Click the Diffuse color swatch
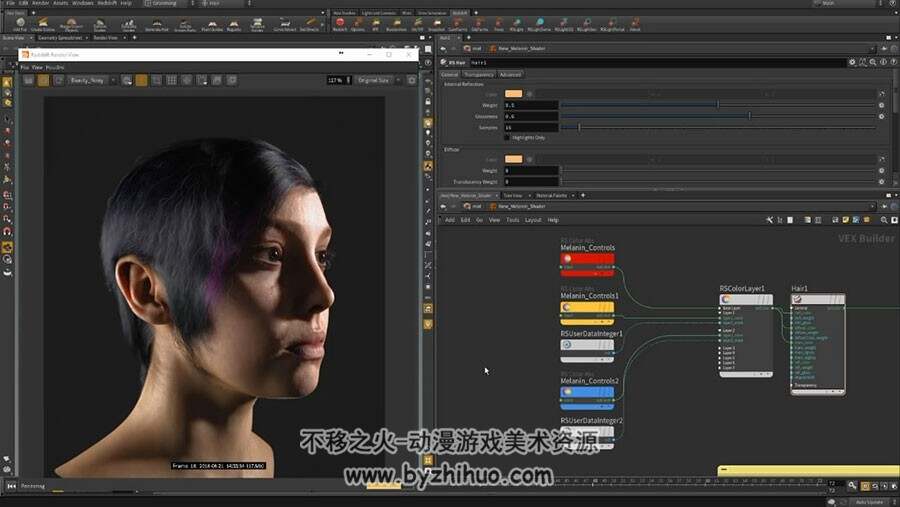 coord(513,159)
